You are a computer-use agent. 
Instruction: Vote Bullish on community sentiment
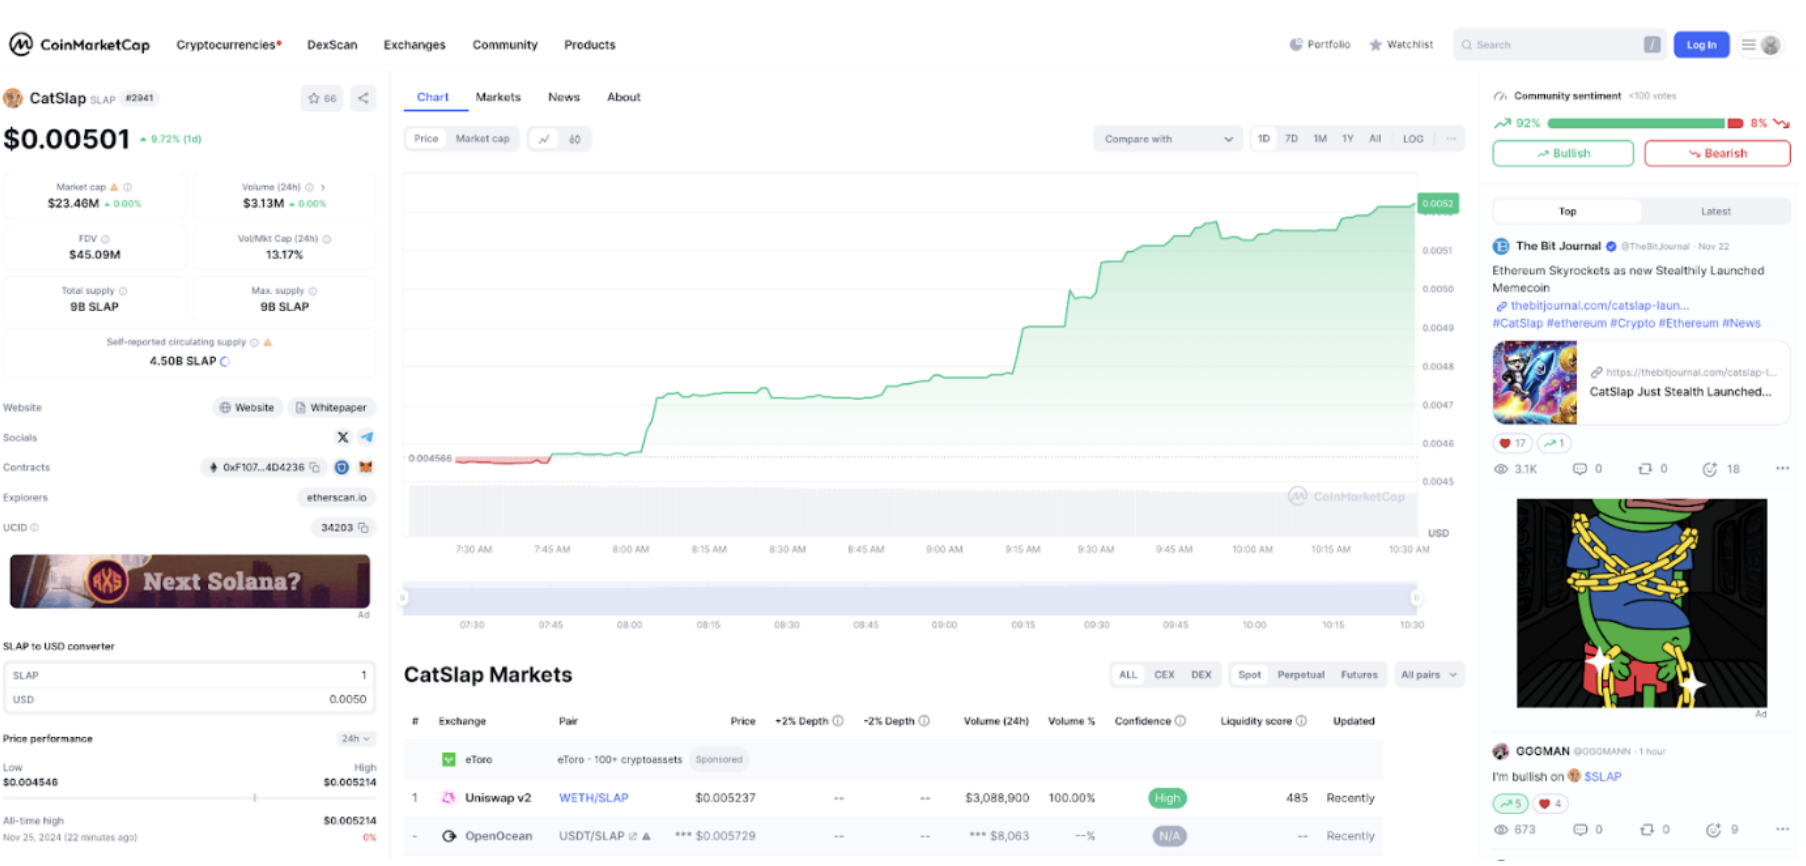point(1562,153)
